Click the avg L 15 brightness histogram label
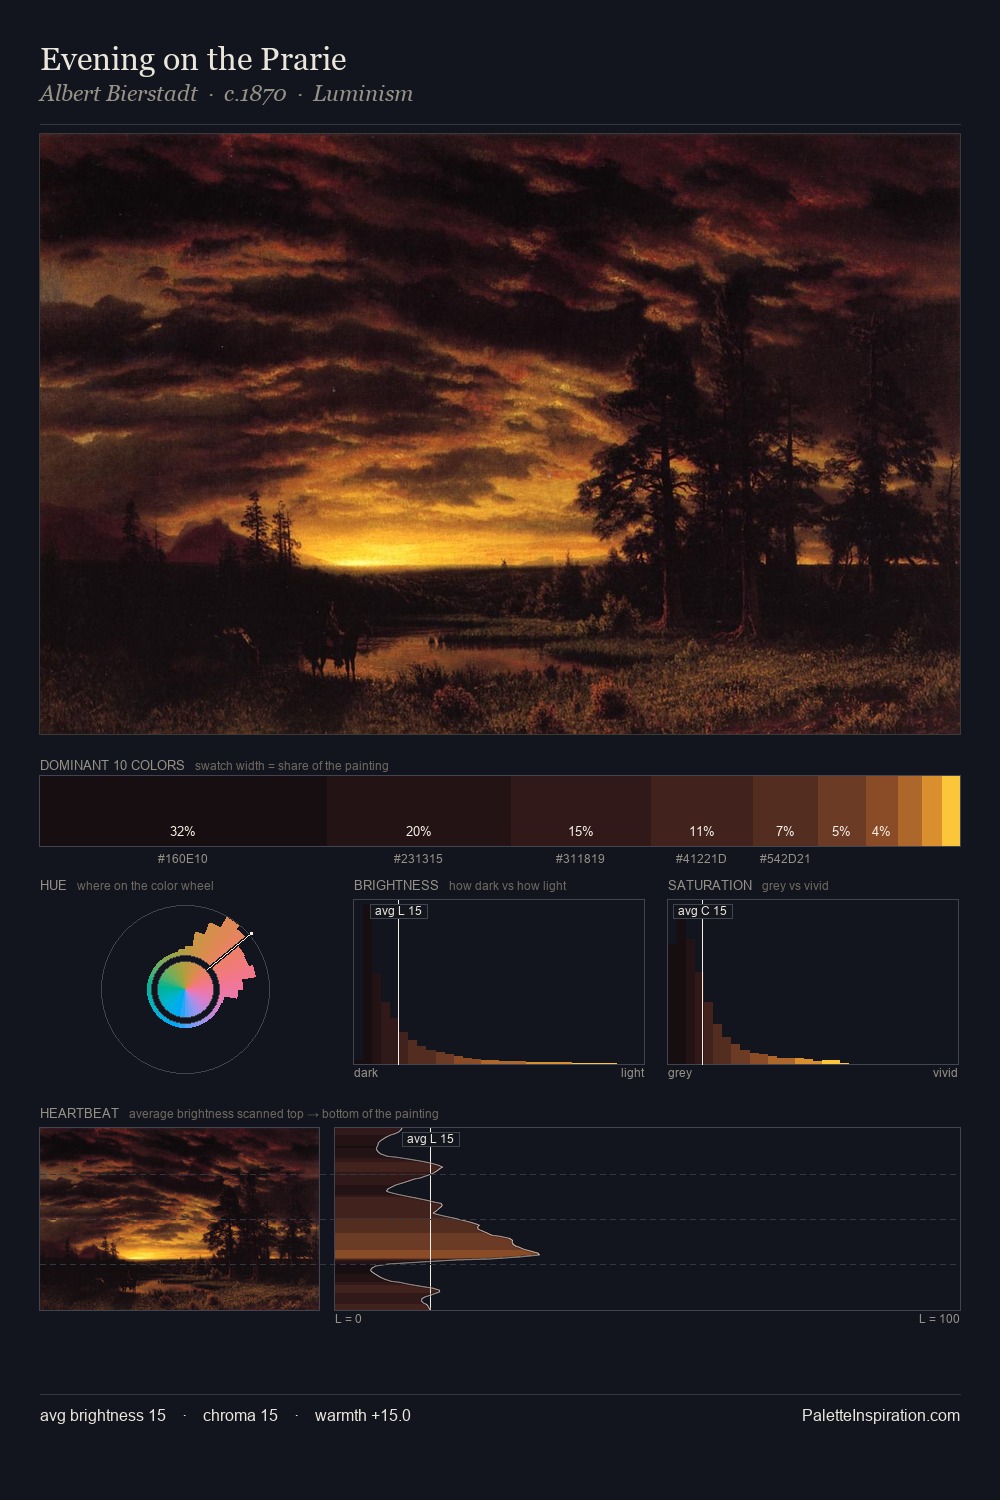 point(398,911)
